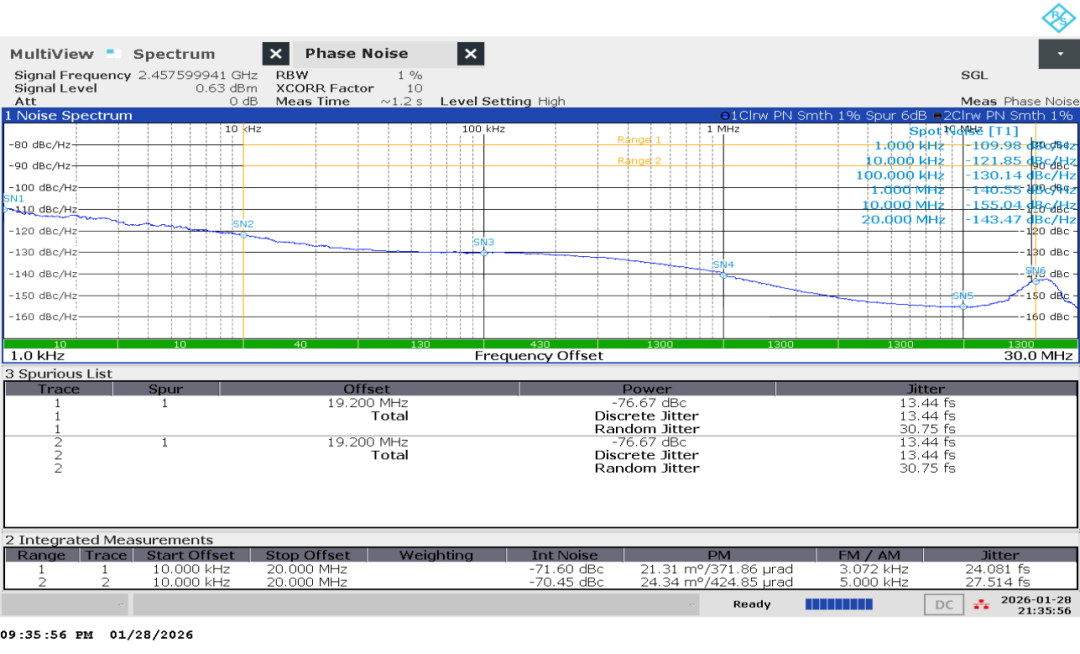1080x654 pixels.
Task: Close the Phase Noise channel tab
Action: (x=470, y=54)
